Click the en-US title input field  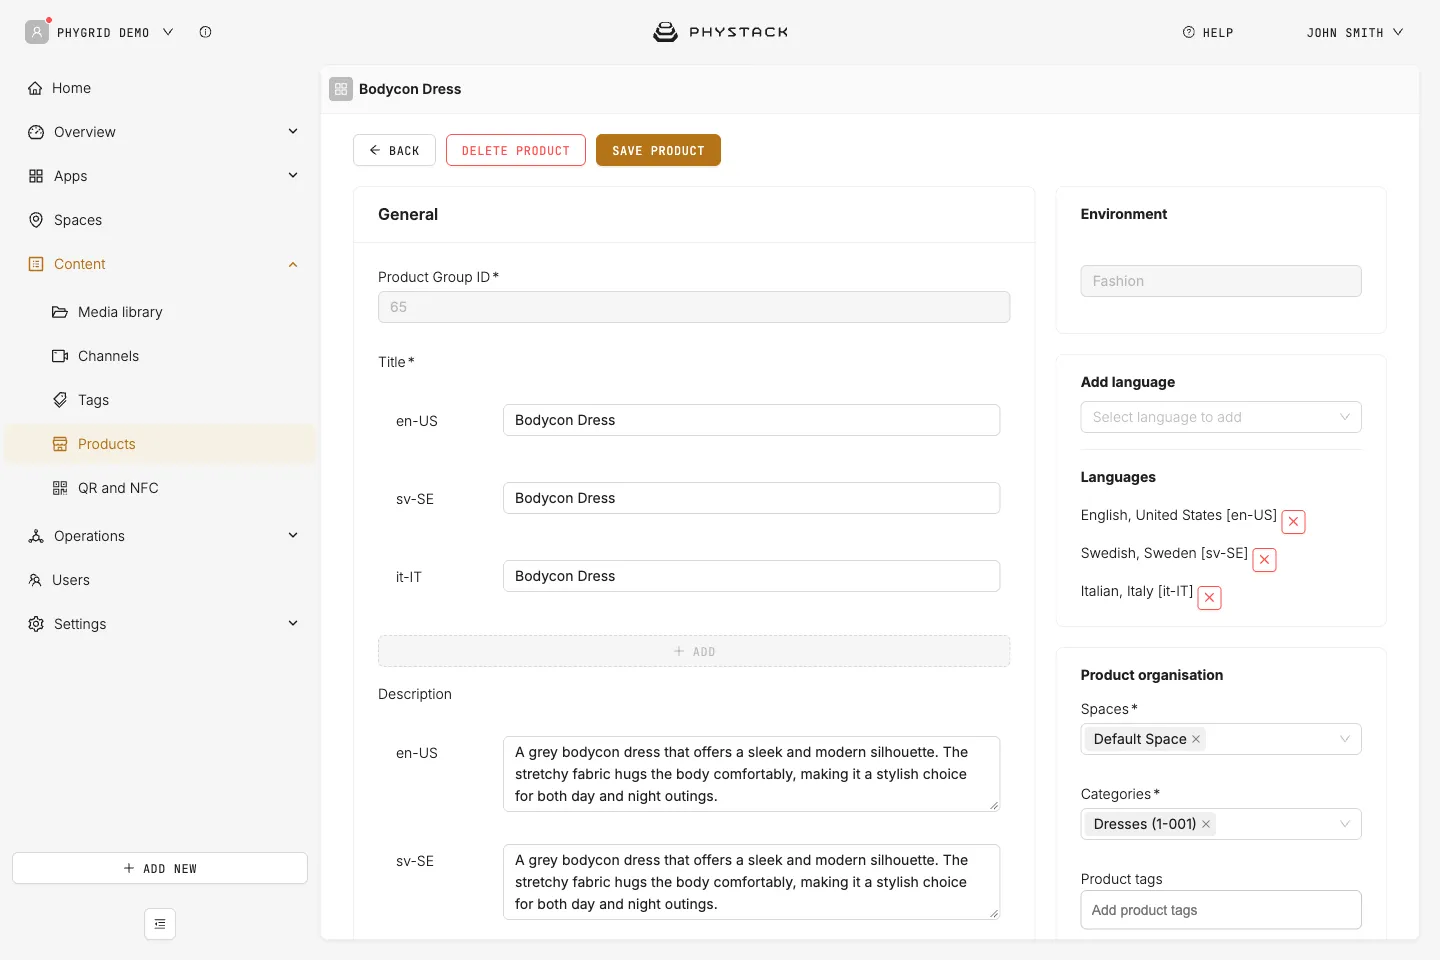(x=751, y=420)
